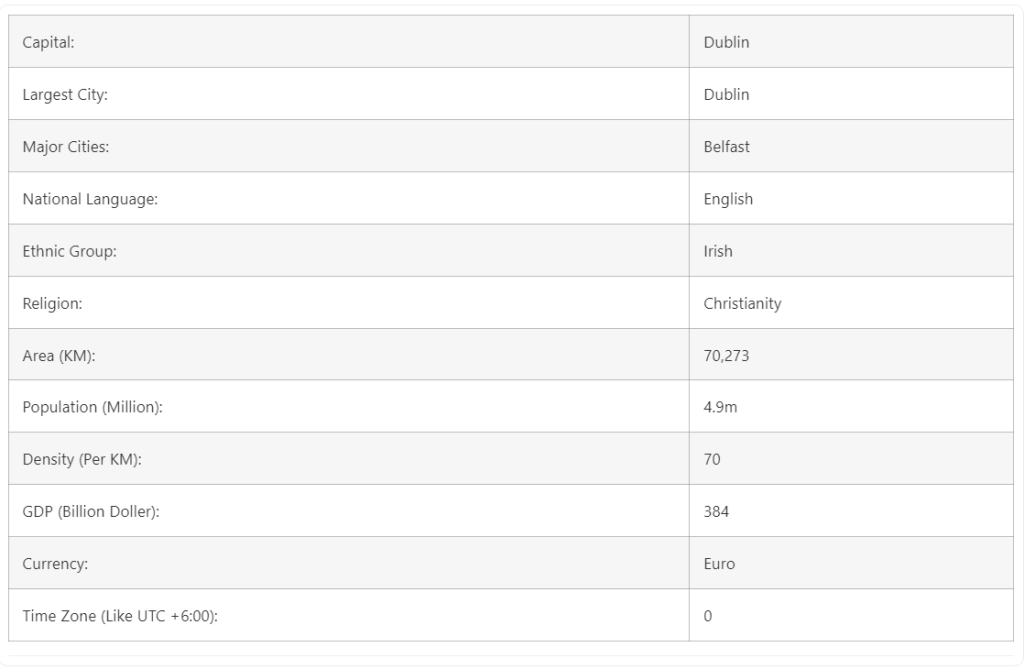Click the "National Language:" label

[x=90, y=199]
